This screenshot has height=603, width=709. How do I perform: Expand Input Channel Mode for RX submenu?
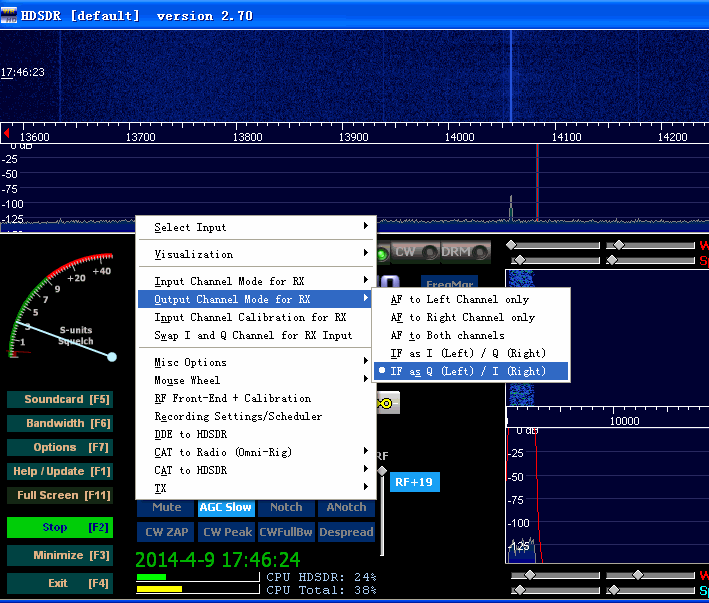(x=256, y=281)
